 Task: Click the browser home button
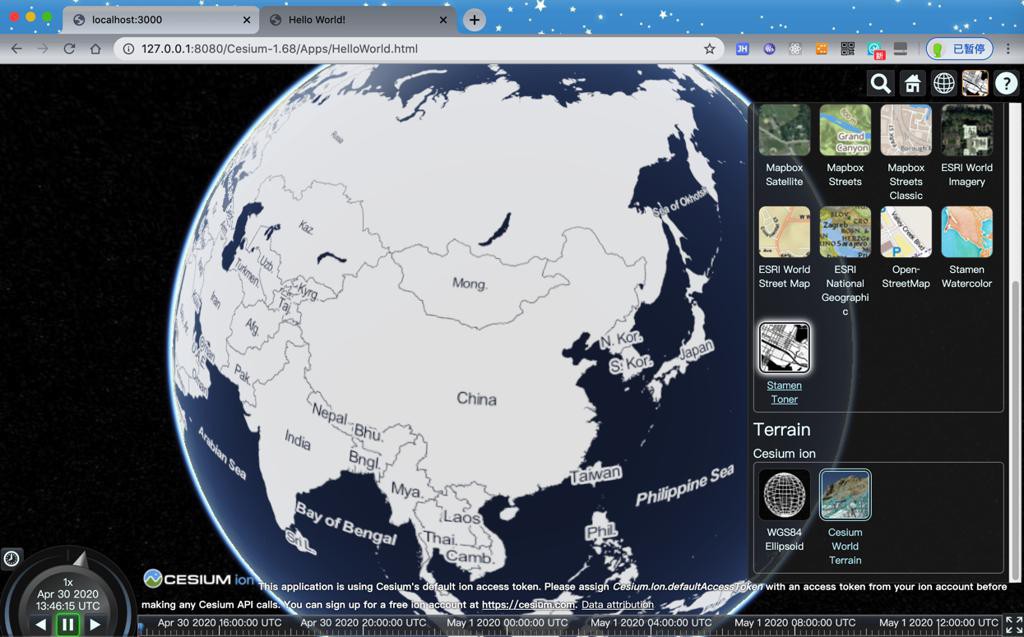click(95, 49)
